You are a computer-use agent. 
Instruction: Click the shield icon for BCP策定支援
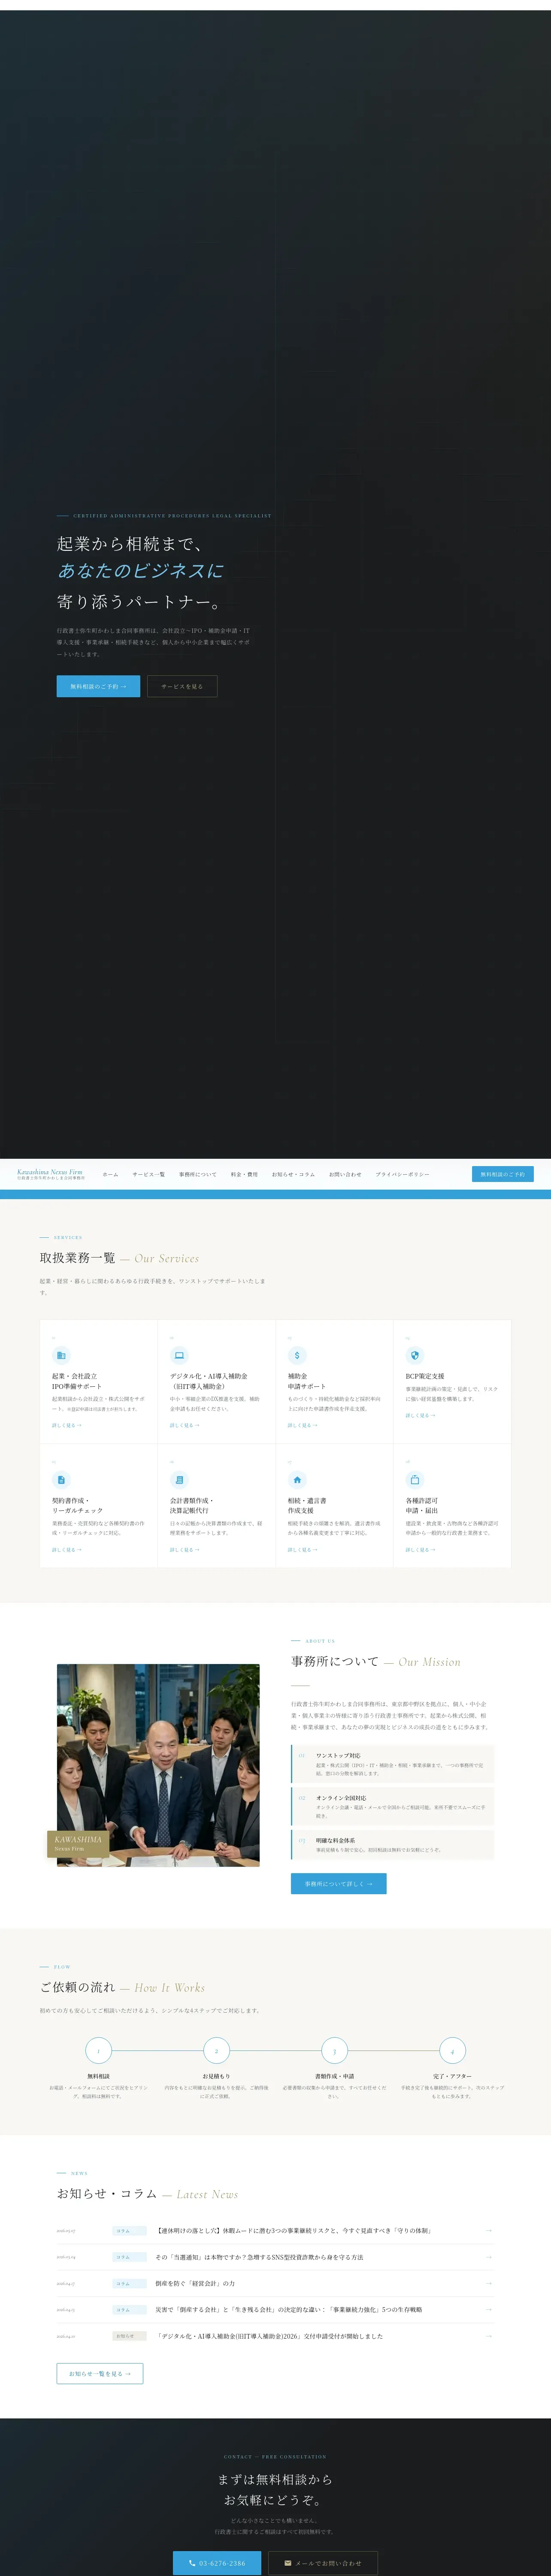[415, 1355]
